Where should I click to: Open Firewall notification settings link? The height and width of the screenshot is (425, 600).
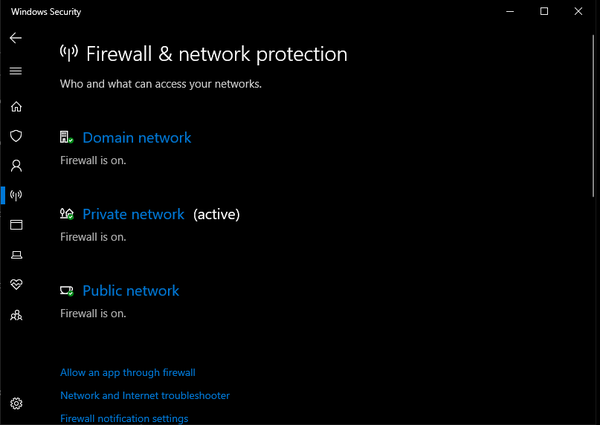pos(124,418)
